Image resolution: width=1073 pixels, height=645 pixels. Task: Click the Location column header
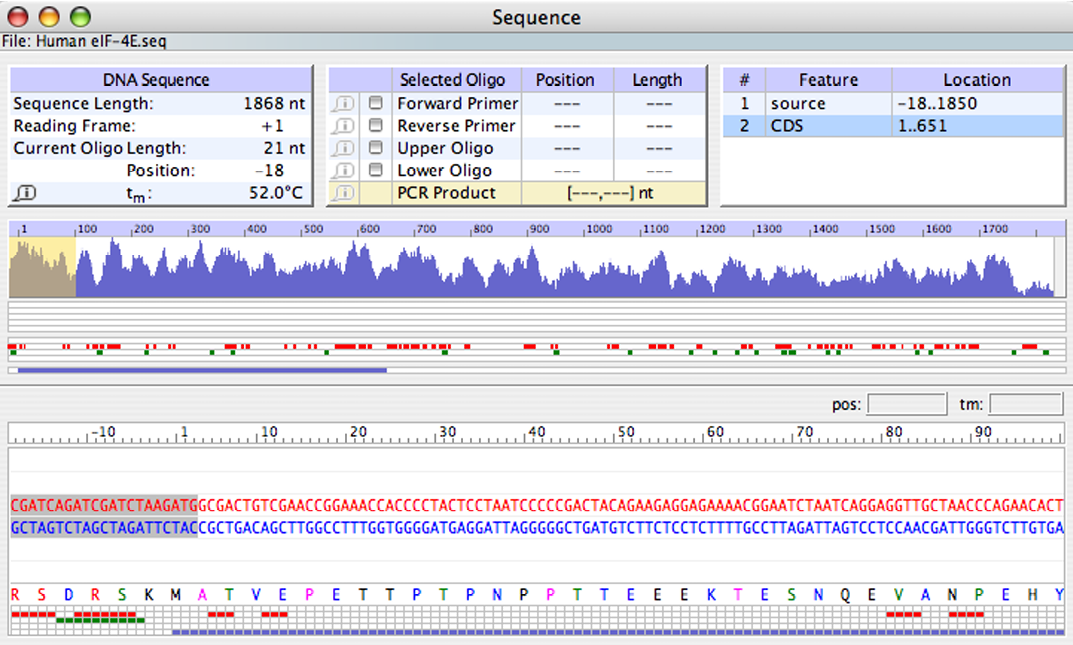pos(977,80)
